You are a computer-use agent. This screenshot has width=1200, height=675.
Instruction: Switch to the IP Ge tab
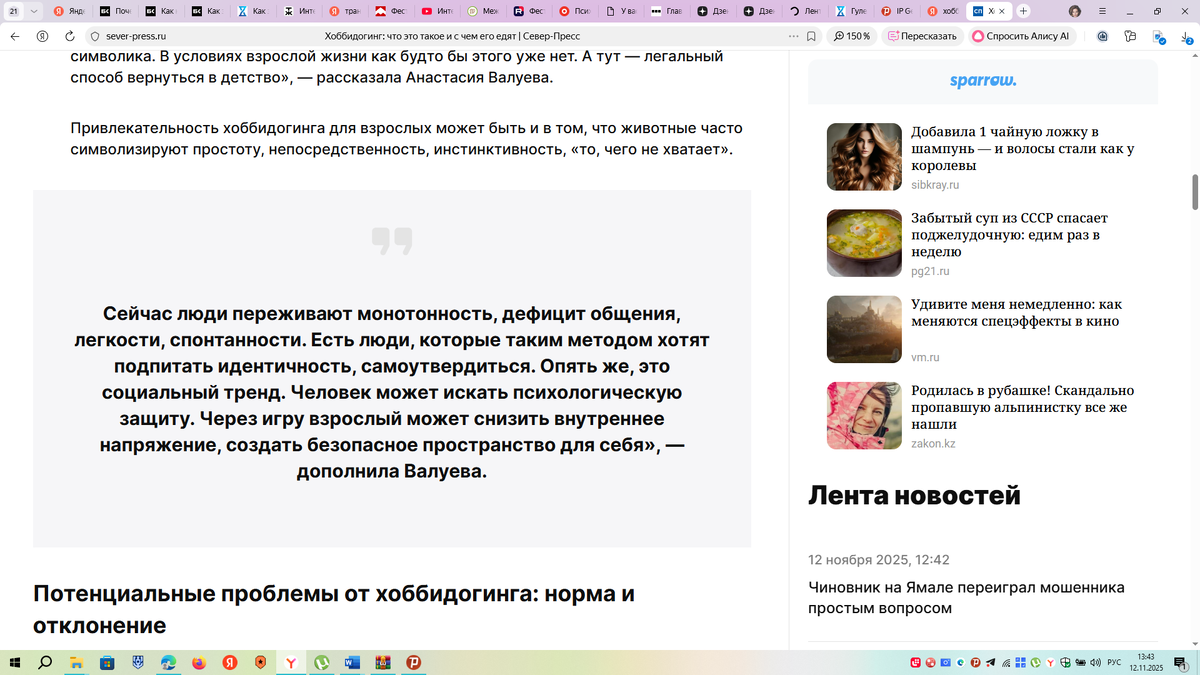point(897,11)
